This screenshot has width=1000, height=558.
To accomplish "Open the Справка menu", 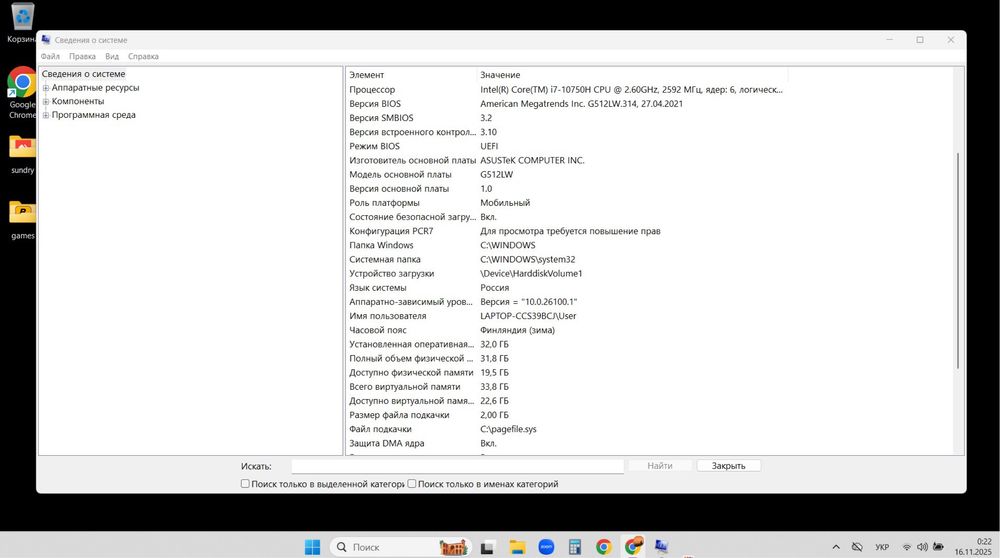I will pos(143,56).
